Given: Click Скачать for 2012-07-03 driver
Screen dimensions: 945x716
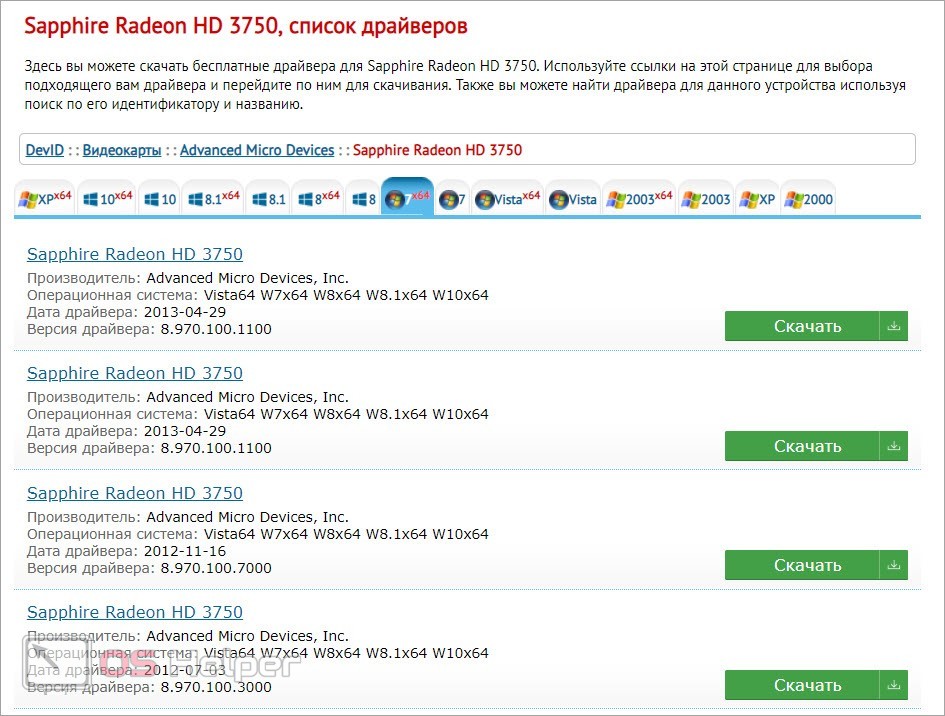Looking at the screenshot, I should tap(807, 685).
